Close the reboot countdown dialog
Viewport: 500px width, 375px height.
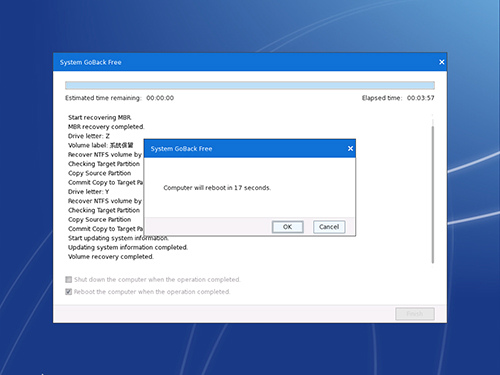tap(350, 149)
